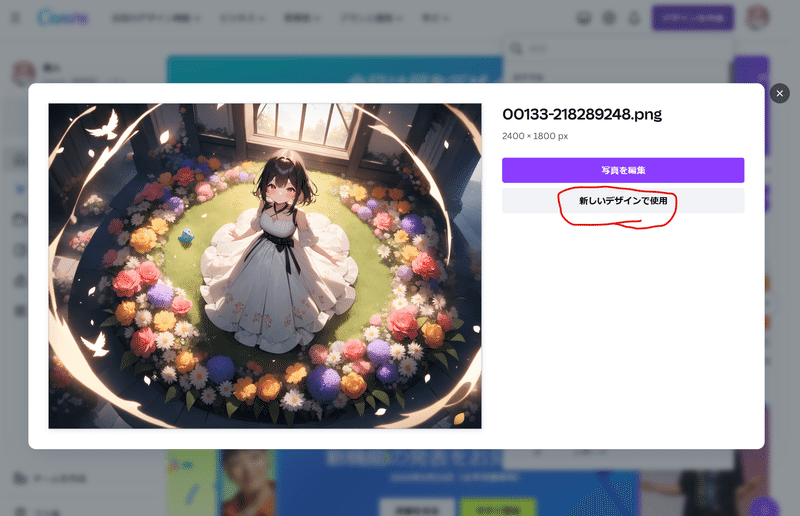The width and height of the screenshot is (800, 516).
Task: Open the hamburger menu in background page
Action: (x=16, y=18)
